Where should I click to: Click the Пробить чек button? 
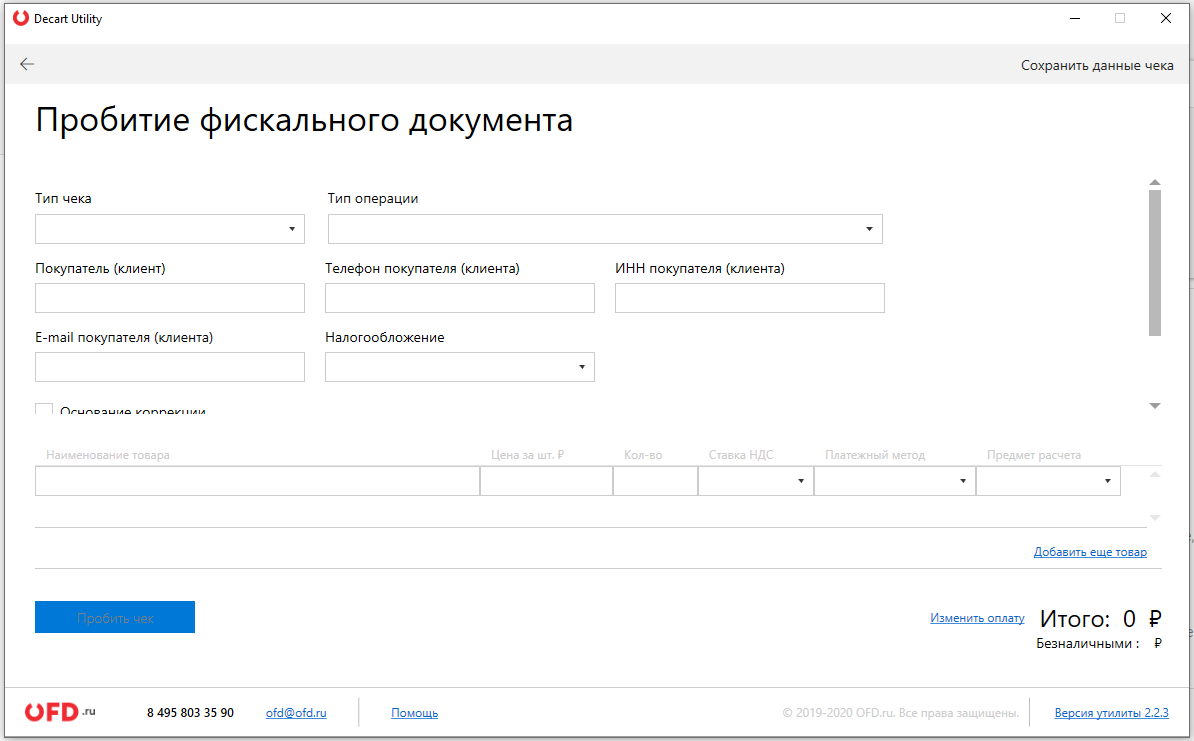(x=115, y=617)
